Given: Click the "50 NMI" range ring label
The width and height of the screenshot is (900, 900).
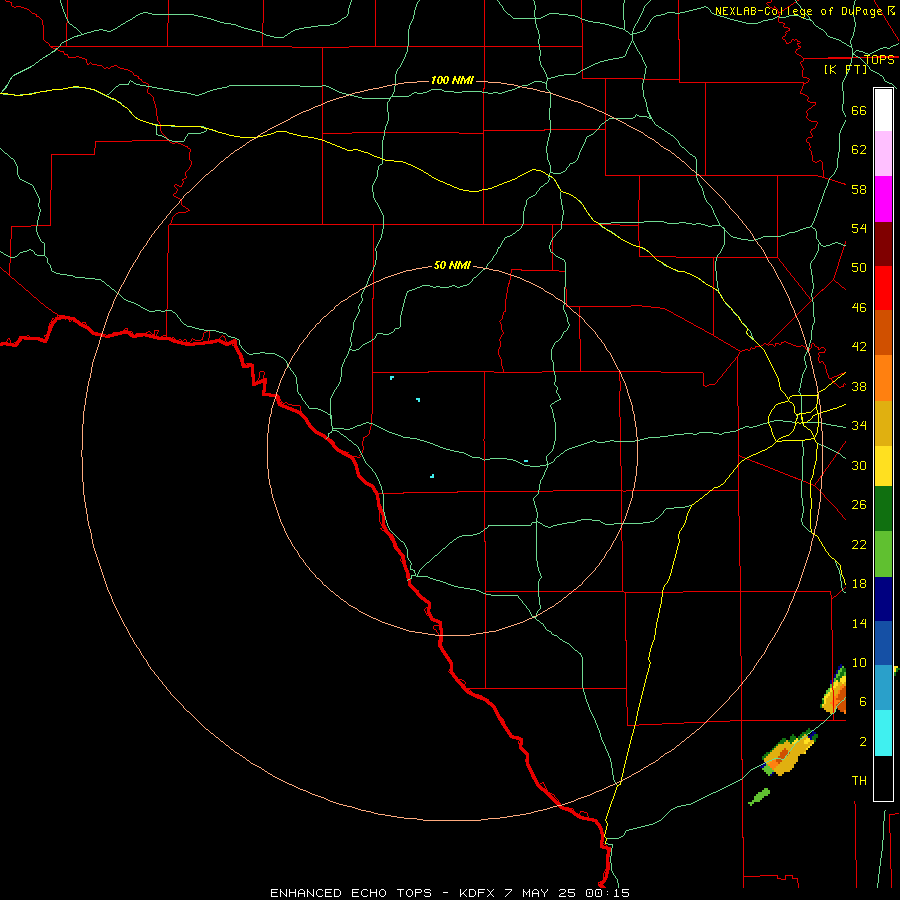Looking at the screenshot, I should pyautogui.click(x=452, y=265).
